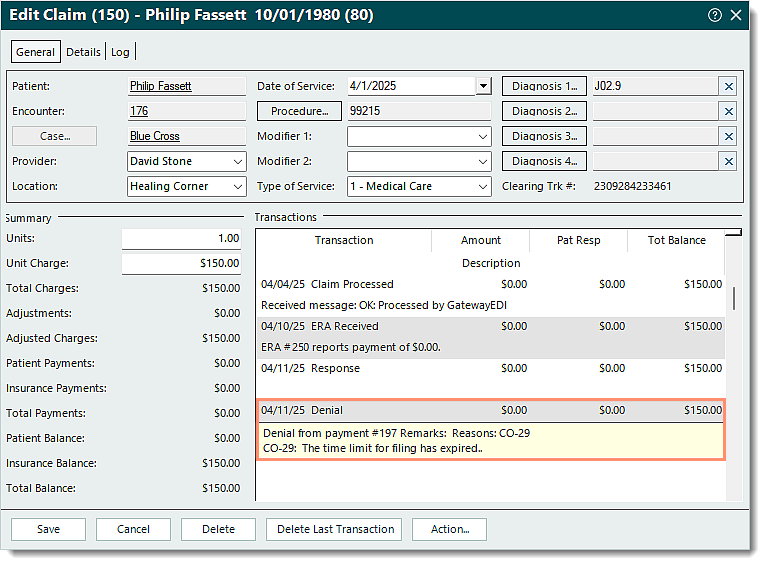Image resolution: width=765 pixels, height=565 pixels.
Task: Click clearing tracking number 2309284233461
Action: [x=632, y=186]
